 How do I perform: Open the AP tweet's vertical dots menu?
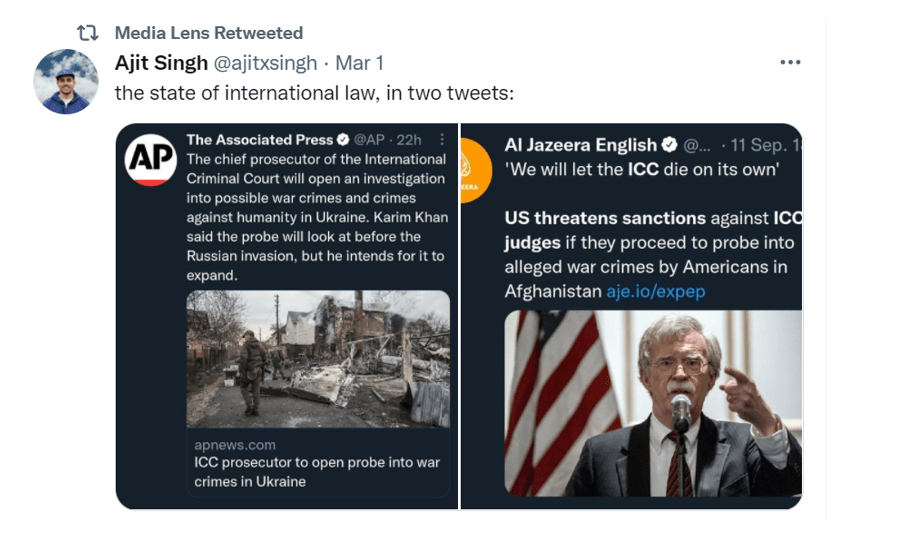[440, 139]
